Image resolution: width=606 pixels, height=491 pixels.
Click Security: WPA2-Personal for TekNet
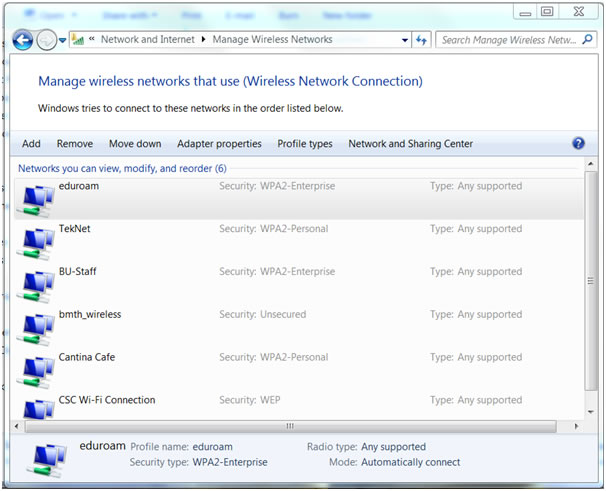pos(274,229)
